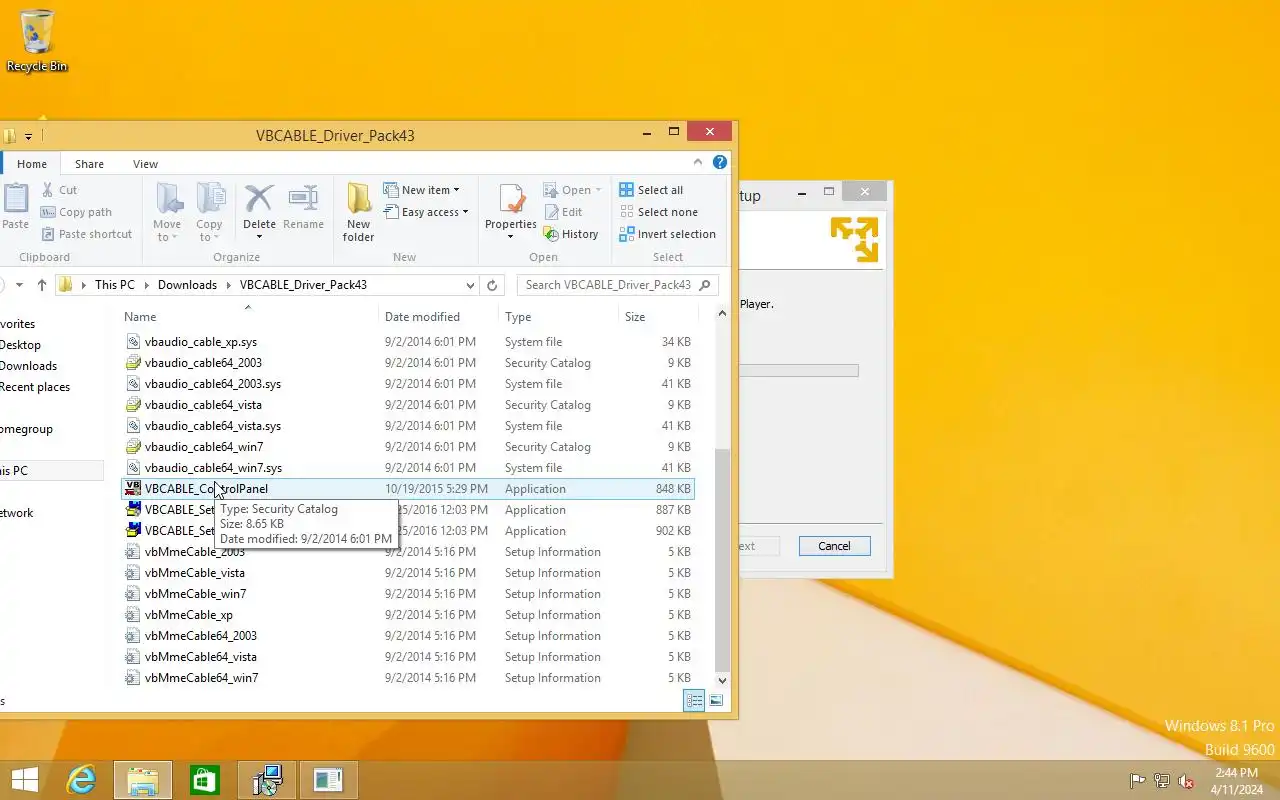Open Quick Access Toolbar customize dropdown

pyautogui.click(x=28, y=136)
